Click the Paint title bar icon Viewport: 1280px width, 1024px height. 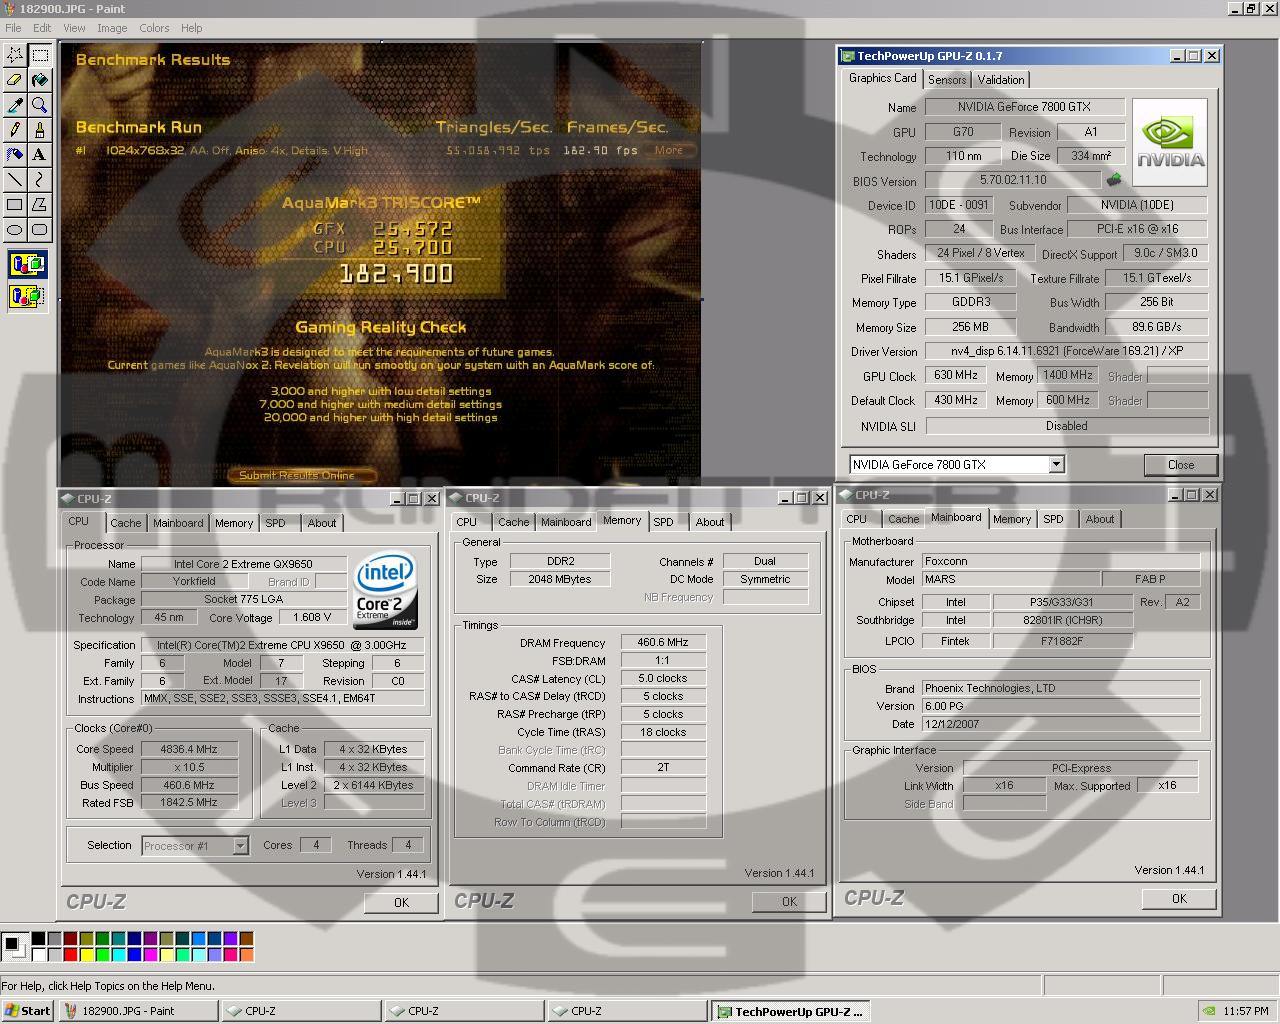click(9, 8)
